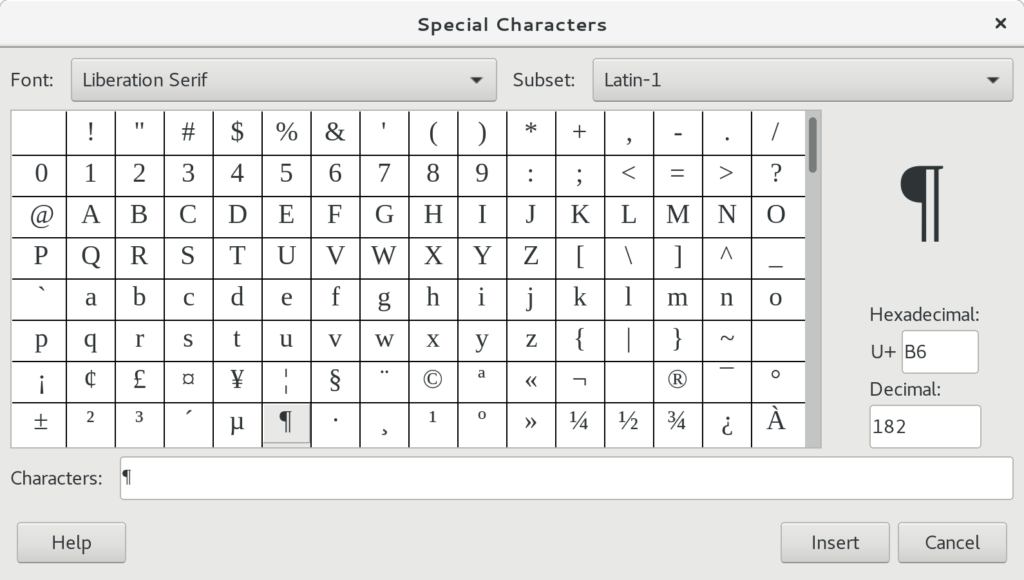The width and height of the screenshot is (1024, 580).
Task: Select the left curly brace { cell
Action: [580, 340]
